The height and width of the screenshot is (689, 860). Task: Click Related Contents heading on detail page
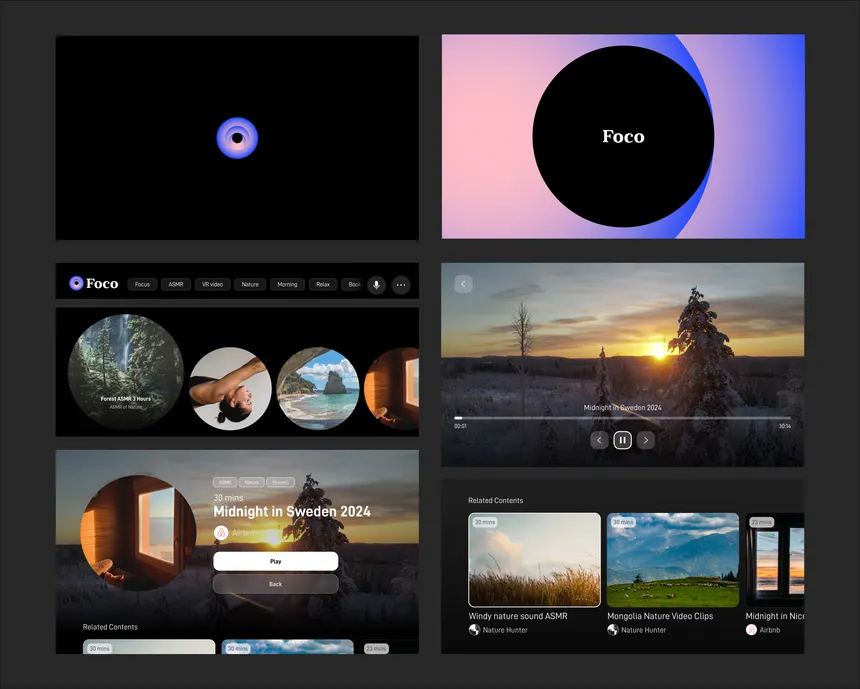click(110, 627)
